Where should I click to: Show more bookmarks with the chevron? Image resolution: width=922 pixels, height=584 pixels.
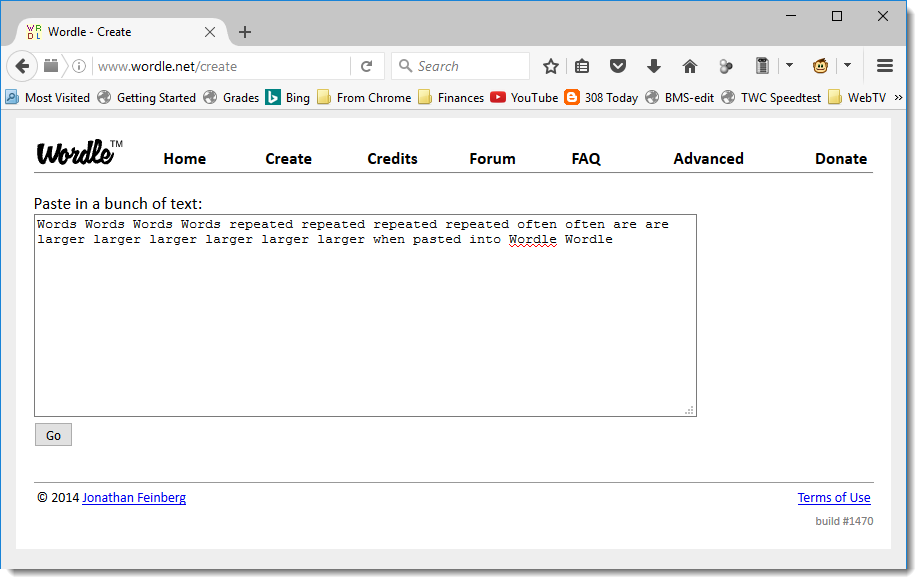pyautogui.click(x=898, y=98)
